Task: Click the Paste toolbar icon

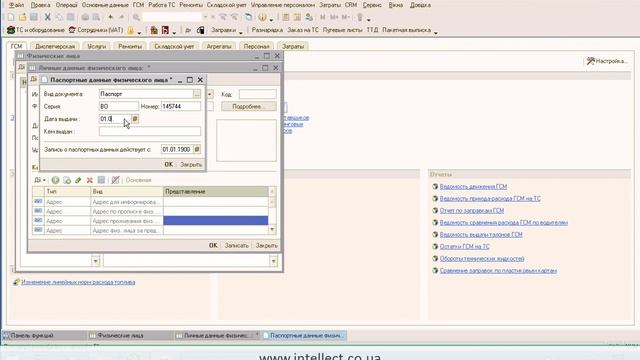Action: (x=71, y=17)
